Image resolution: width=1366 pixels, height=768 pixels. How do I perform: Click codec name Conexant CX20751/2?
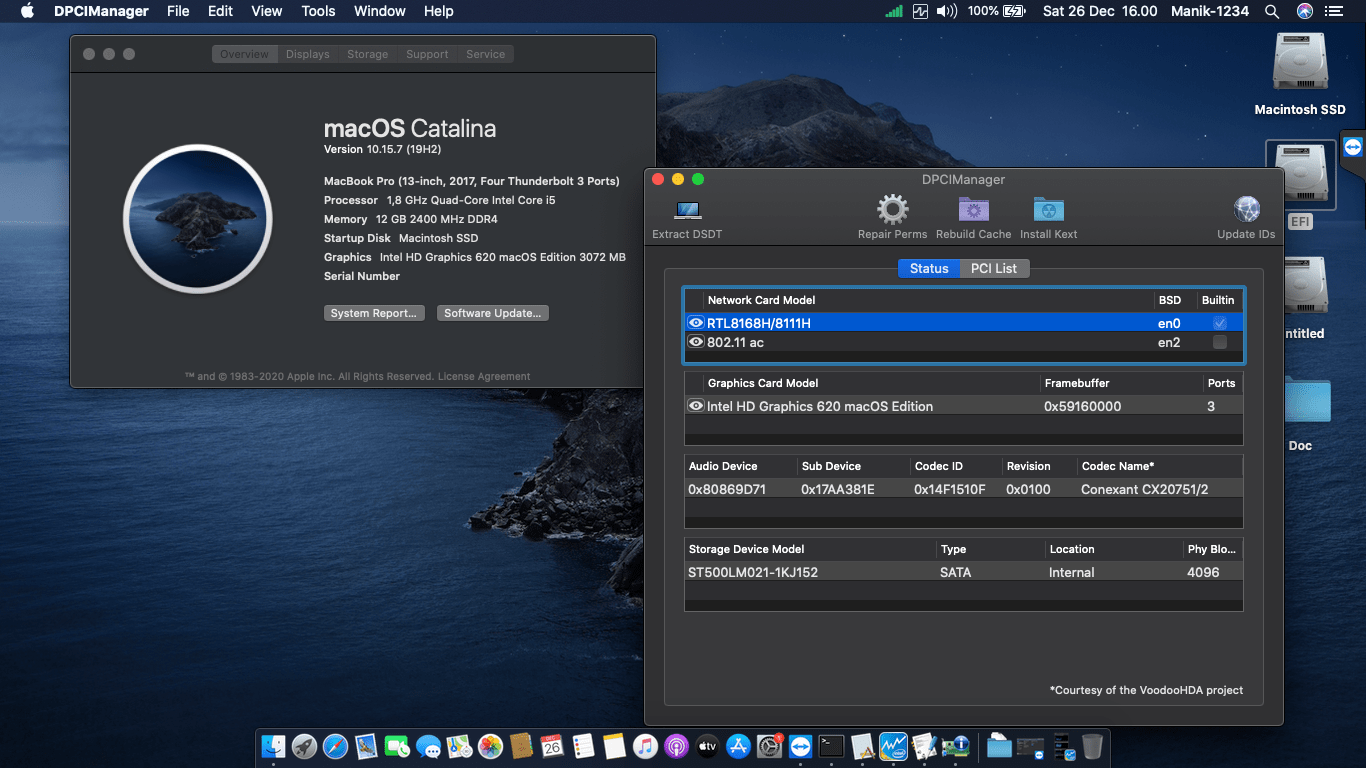click(x=1145, y=489)
